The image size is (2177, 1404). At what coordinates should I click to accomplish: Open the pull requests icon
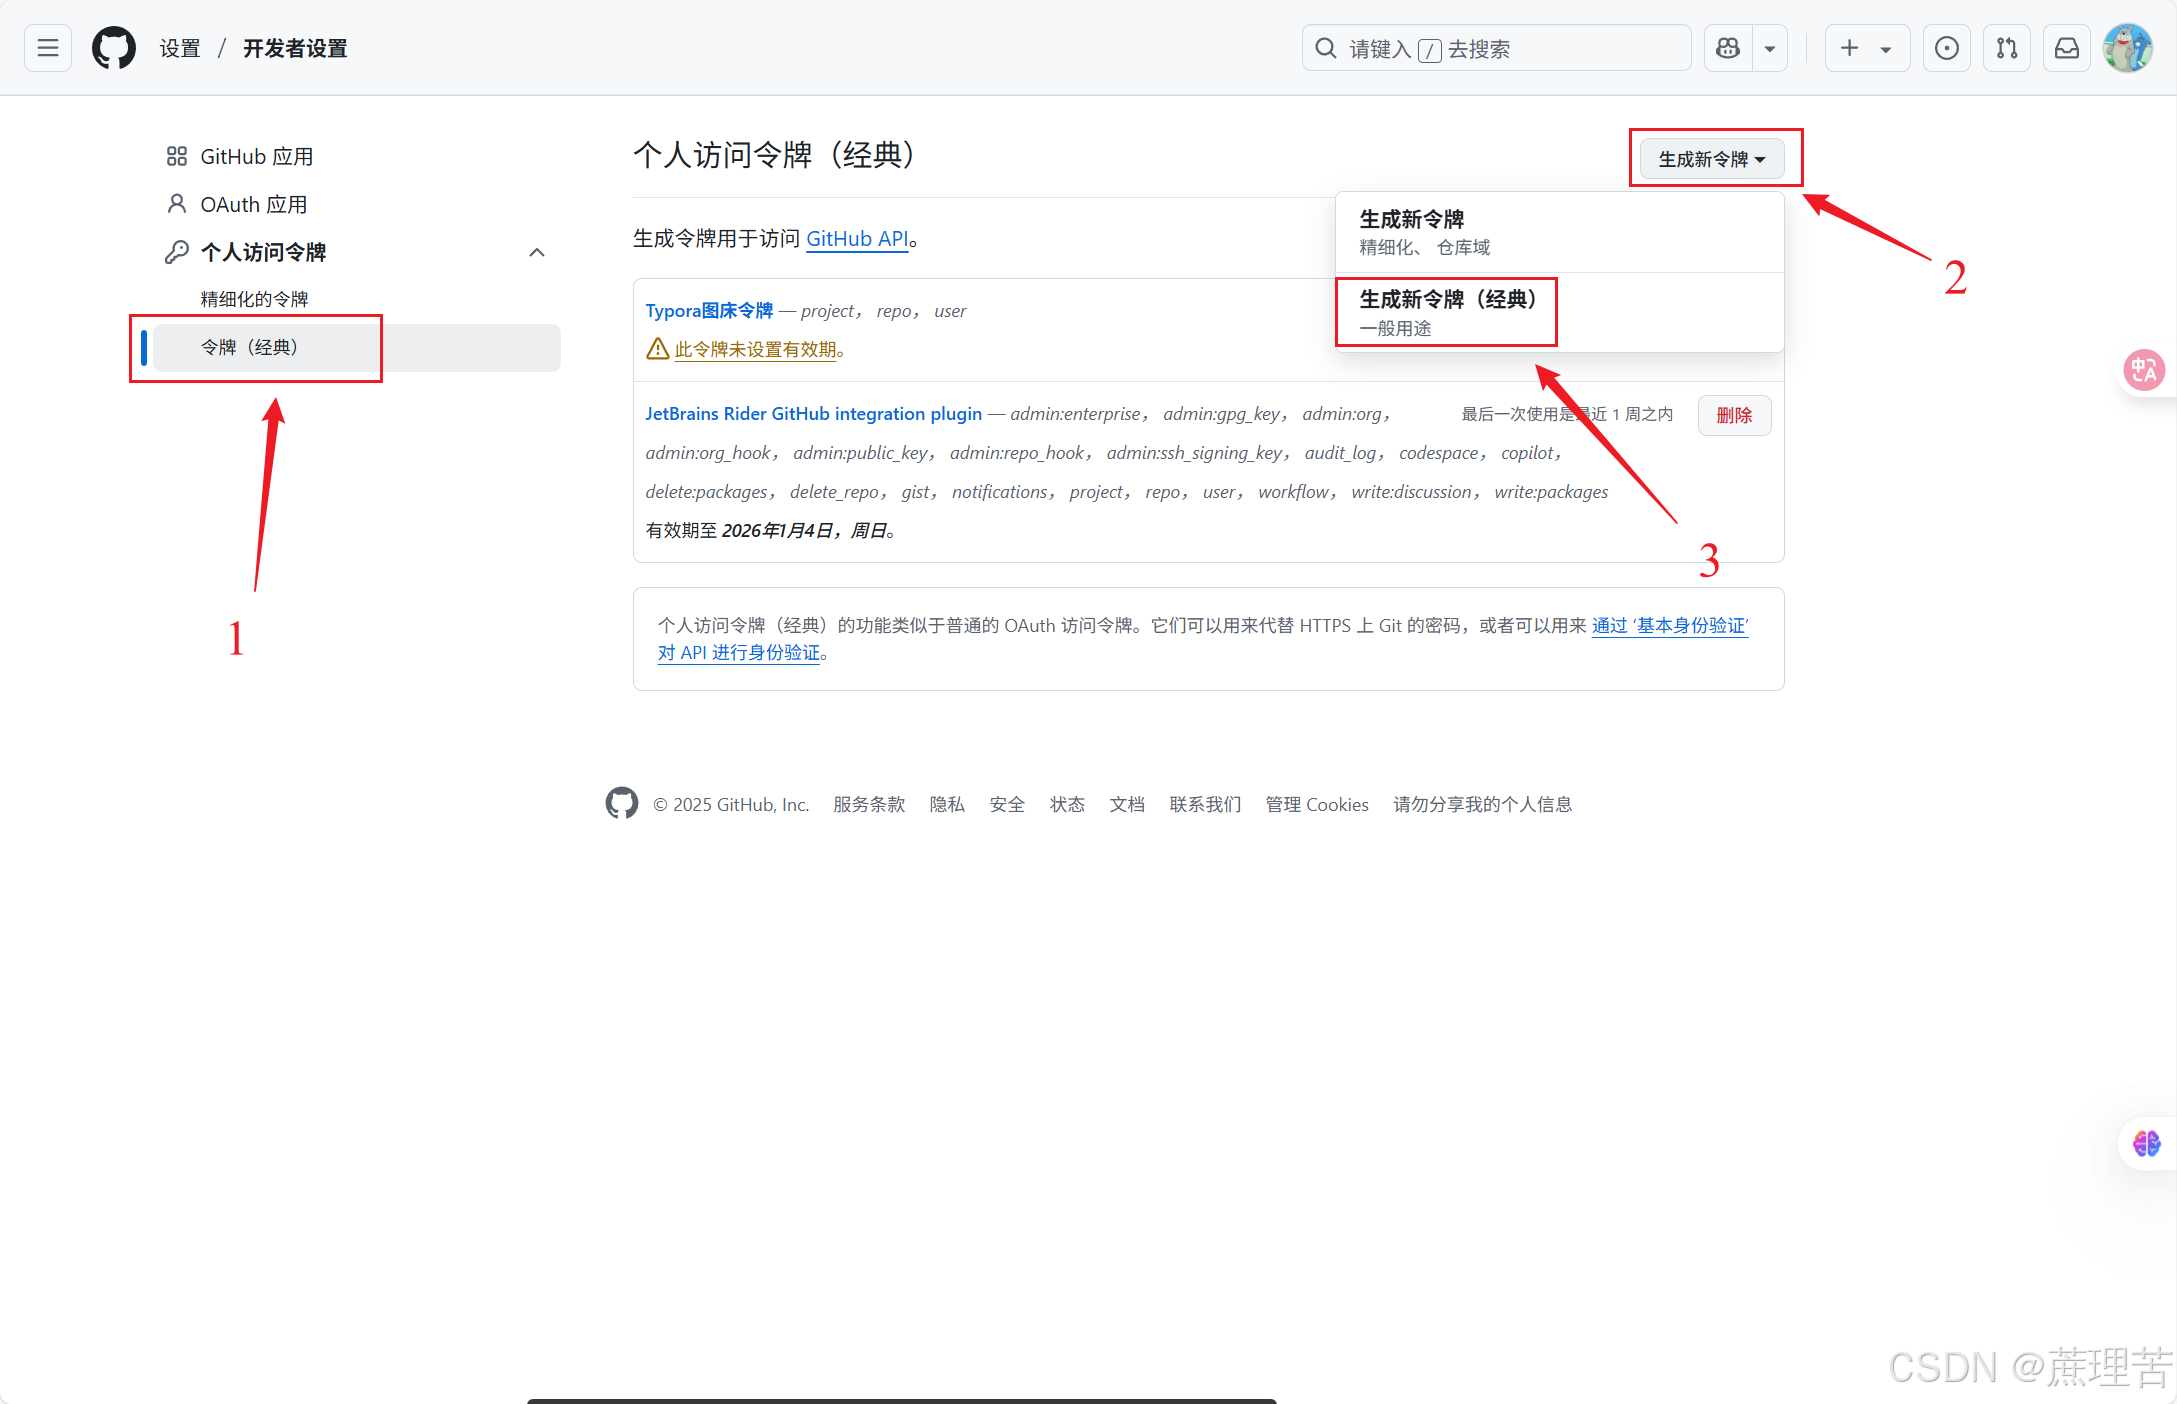click(2006, 48)
